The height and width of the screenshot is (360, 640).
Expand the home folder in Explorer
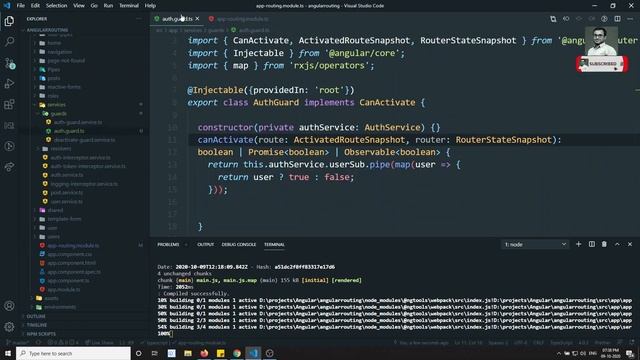tap(54, 43)
